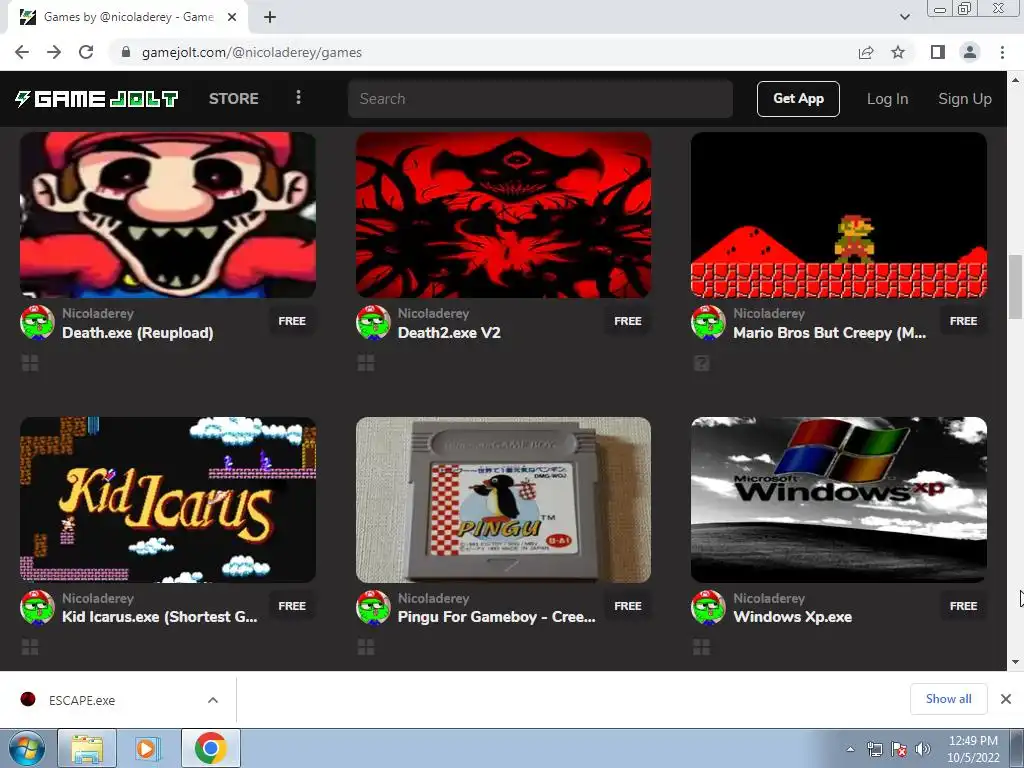The image size is (1024, 768).
Task: Click the Get App button
Action: (x=798, y=99)
